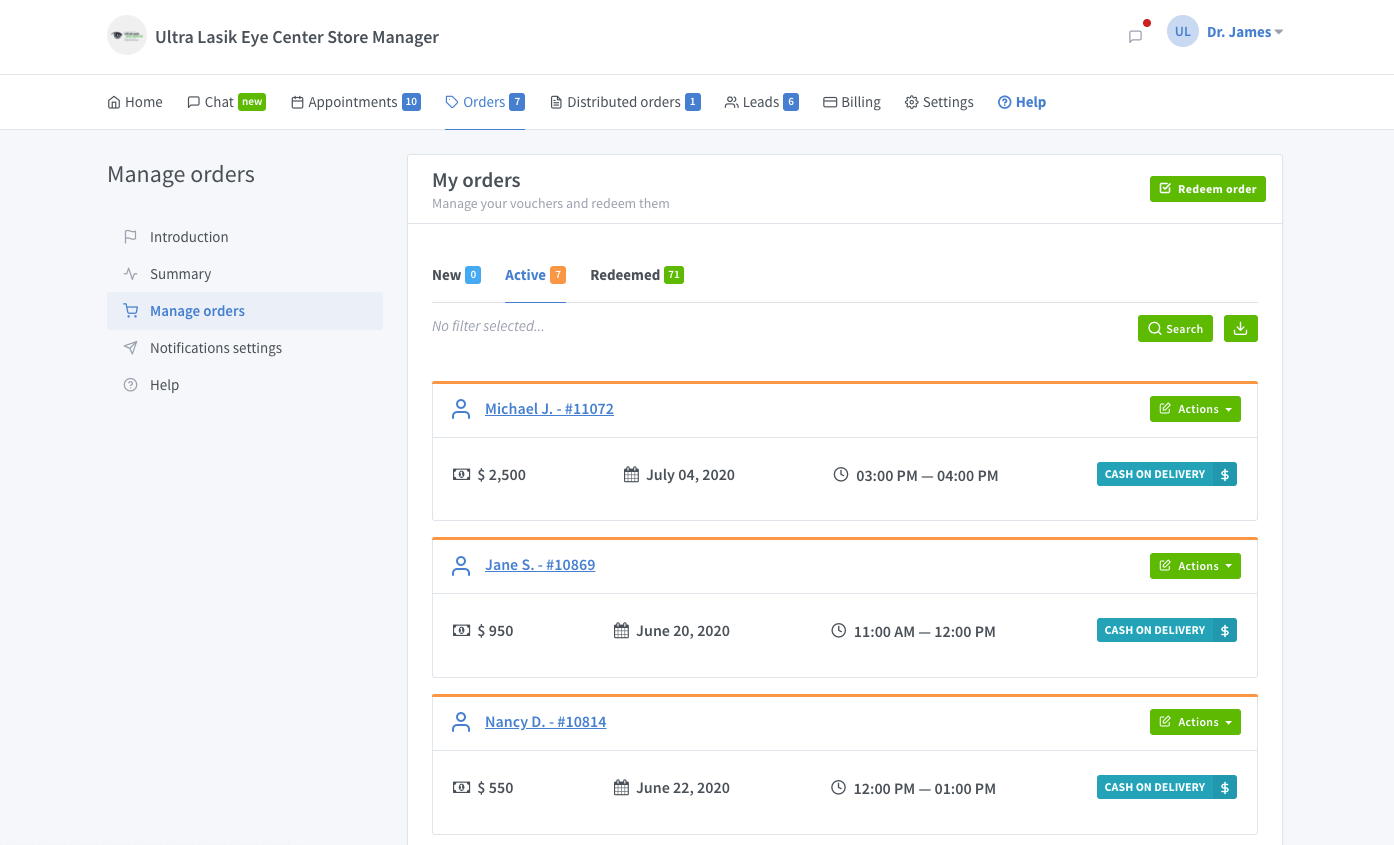Click Help in the top navigation
The image size is (1394, 845).
click(x=1022, y=102)
